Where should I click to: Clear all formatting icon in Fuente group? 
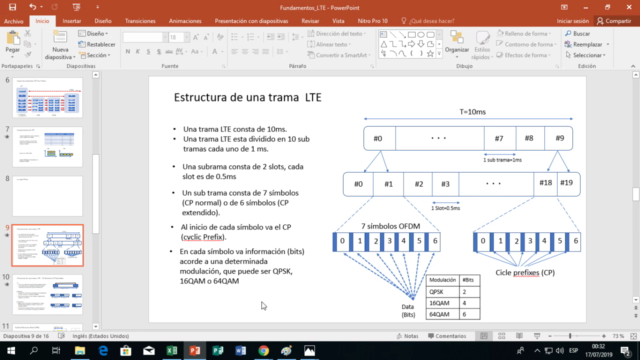[x=220, y=38]
